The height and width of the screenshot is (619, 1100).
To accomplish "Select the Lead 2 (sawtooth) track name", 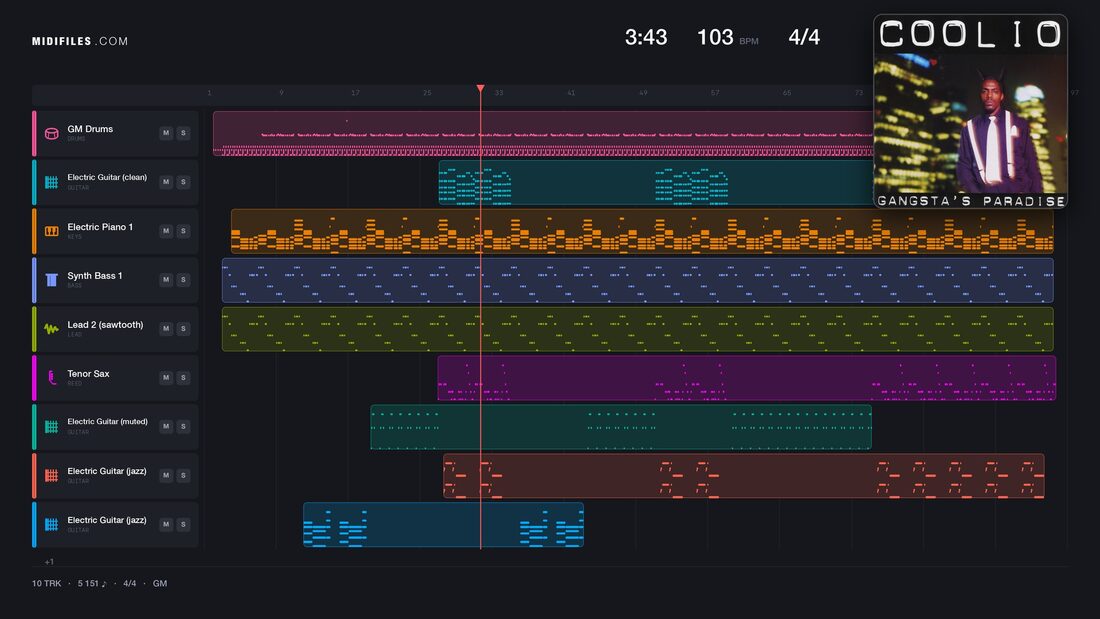I will point(105,325).
